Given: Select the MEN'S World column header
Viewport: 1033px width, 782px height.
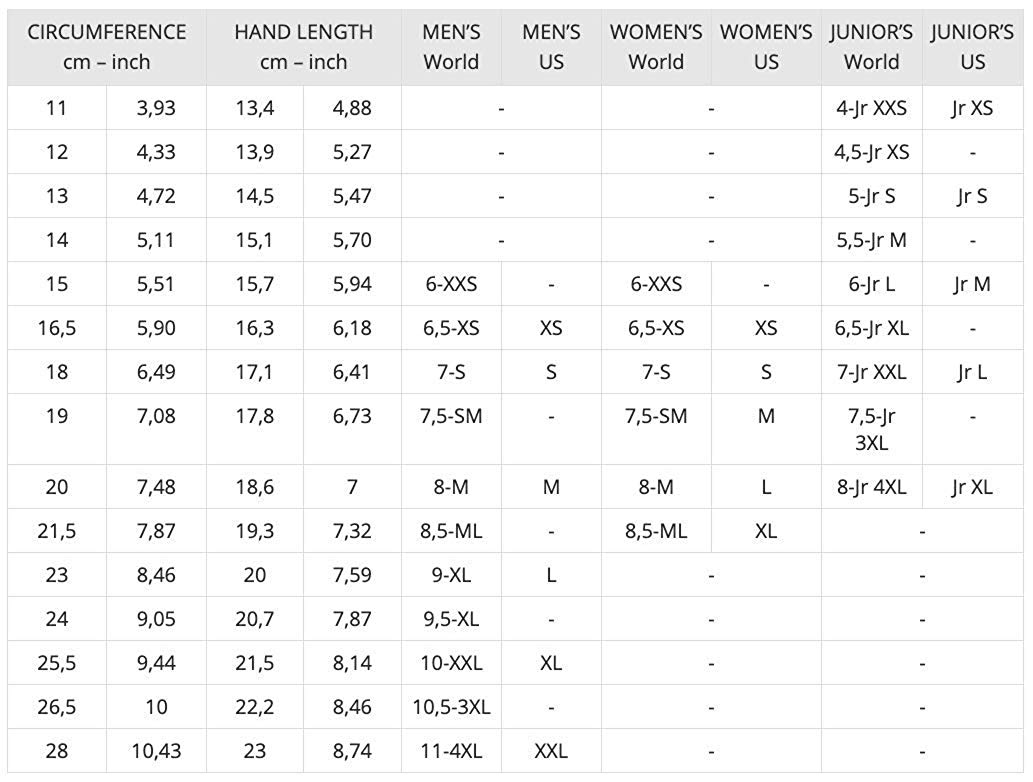Looking at the screenshot, I should click(x=451, y=47).
